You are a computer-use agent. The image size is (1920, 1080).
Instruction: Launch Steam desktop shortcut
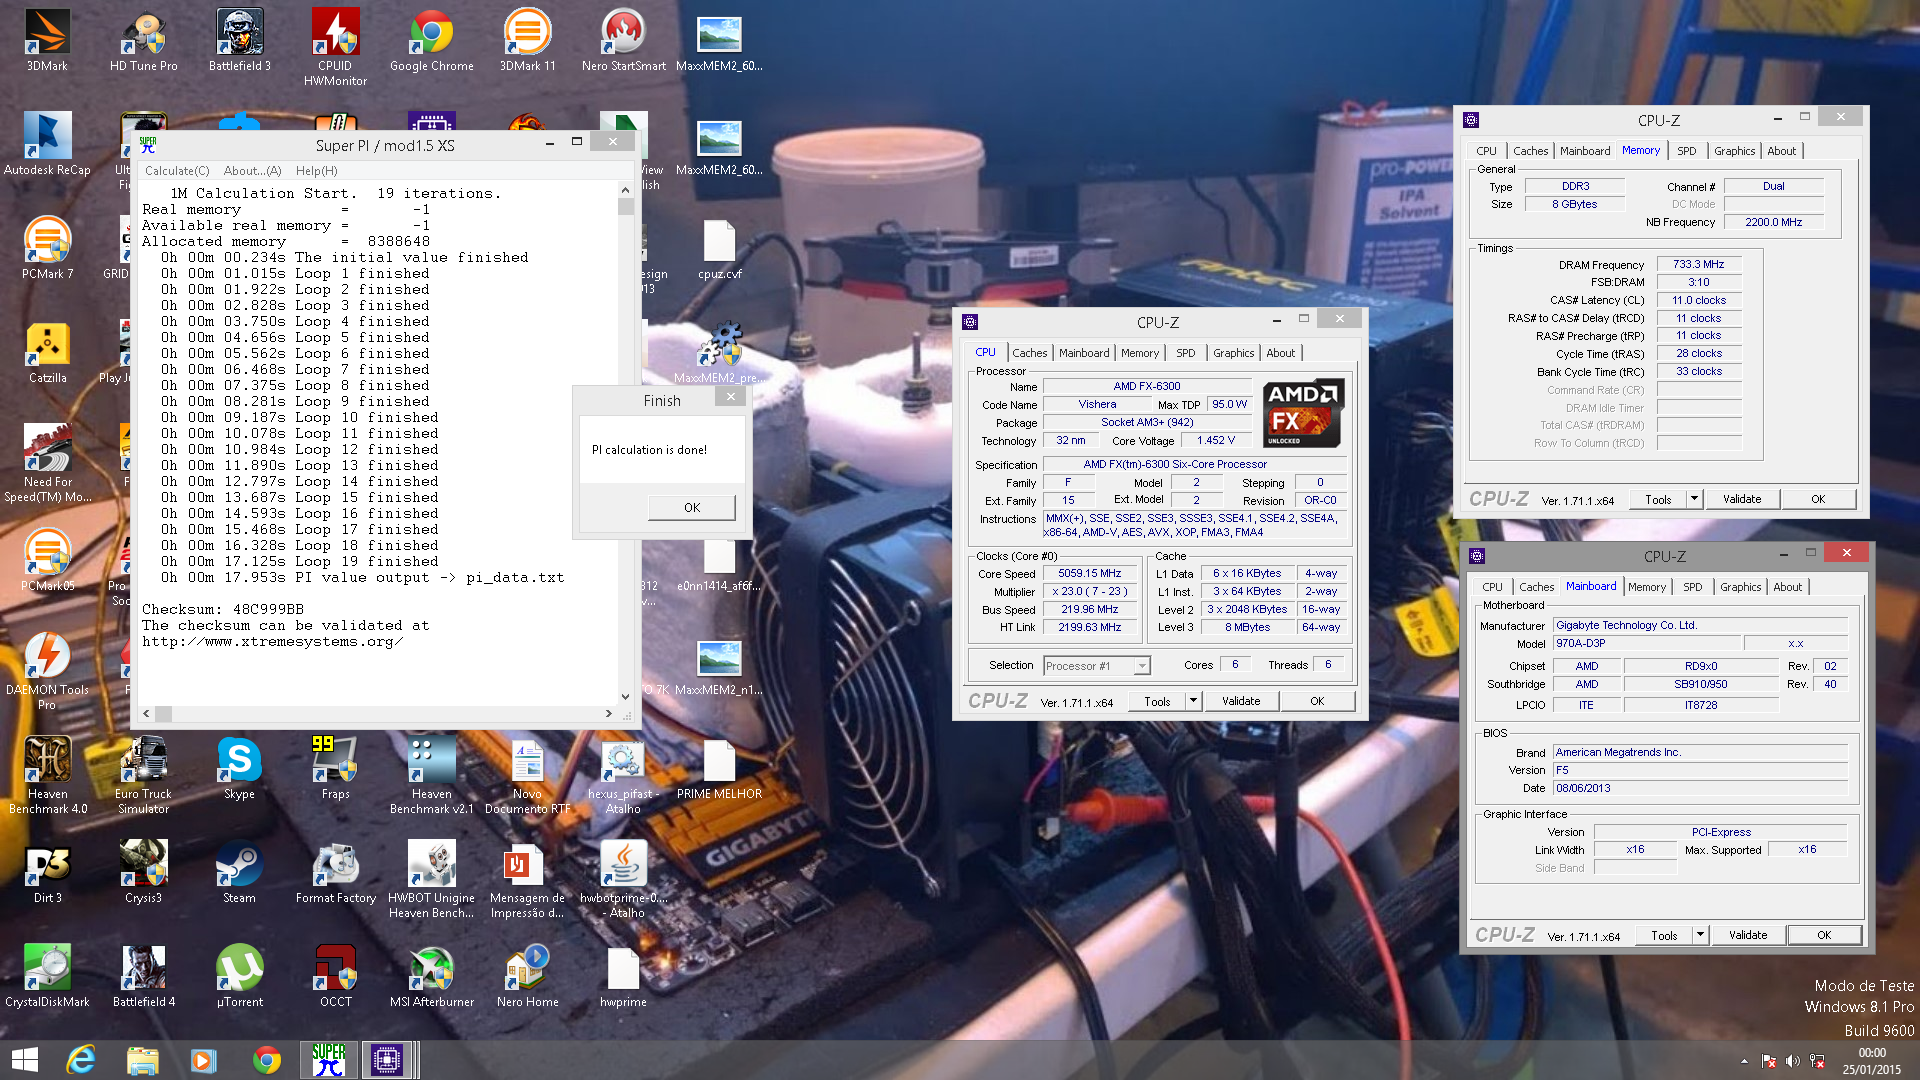pos(239,872)
